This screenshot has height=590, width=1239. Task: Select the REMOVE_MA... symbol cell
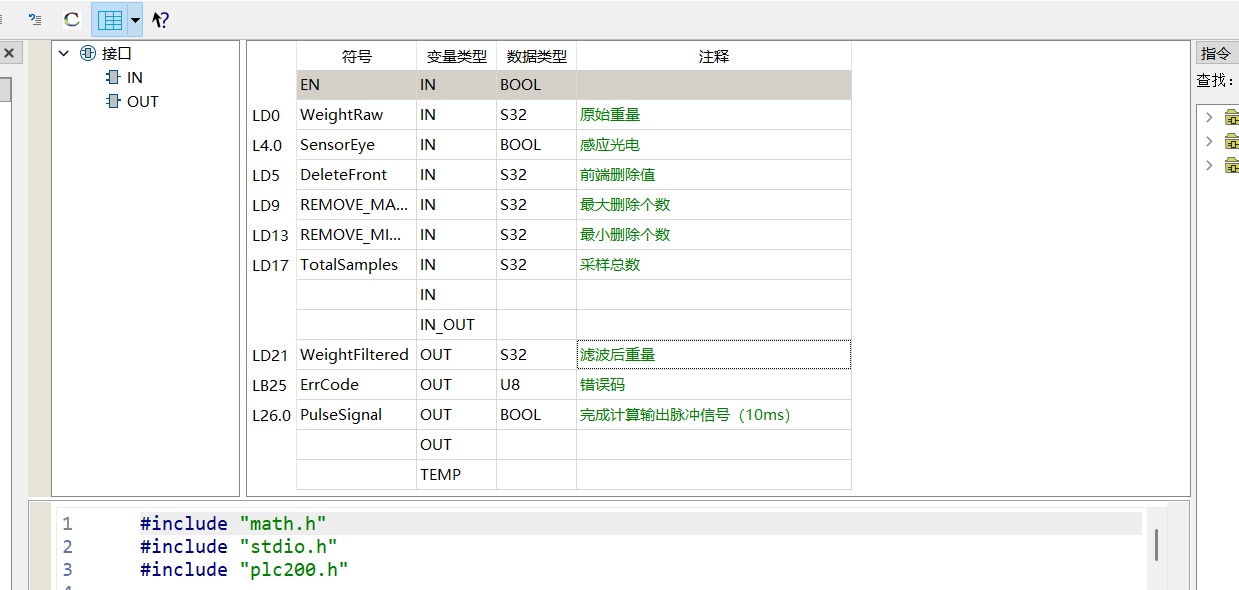pos(356,205)
